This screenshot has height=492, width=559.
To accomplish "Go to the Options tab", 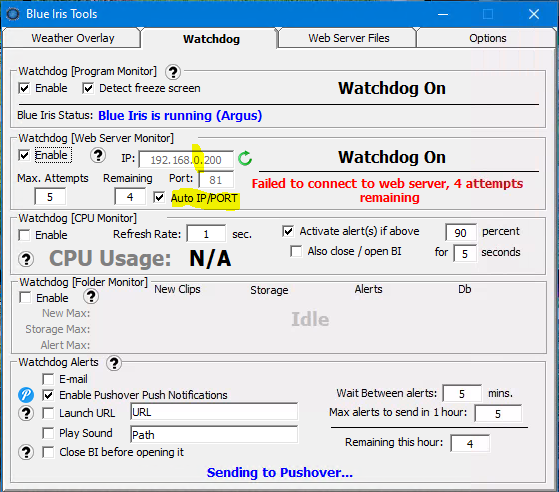I will click(487, 38).
